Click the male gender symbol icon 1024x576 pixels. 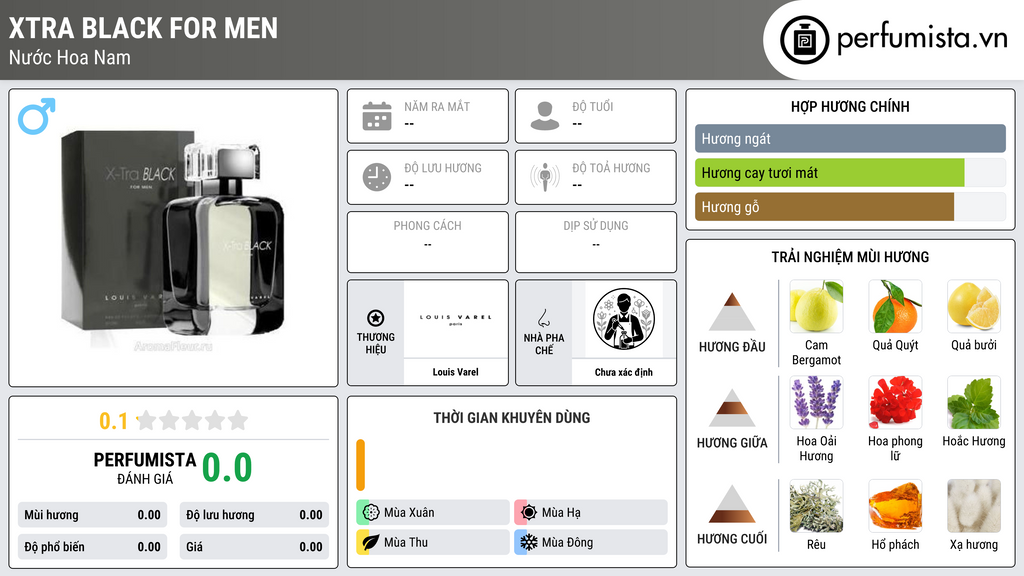click(37, 116)
